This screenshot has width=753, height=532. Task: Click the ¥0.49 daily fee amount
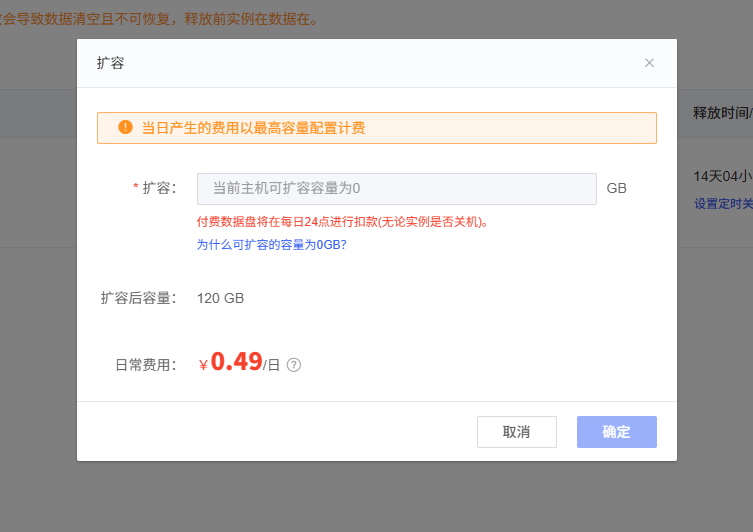(231, 362)
